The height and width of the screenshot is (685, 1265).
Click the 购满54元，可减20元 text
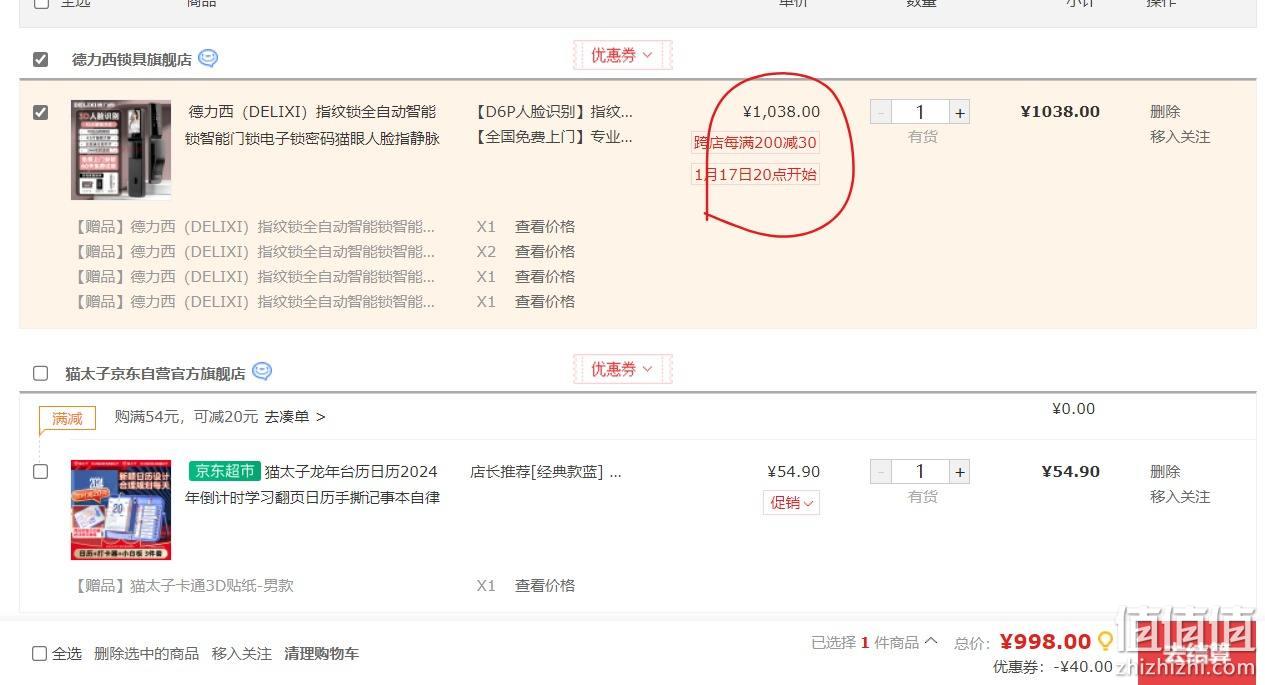186,417
